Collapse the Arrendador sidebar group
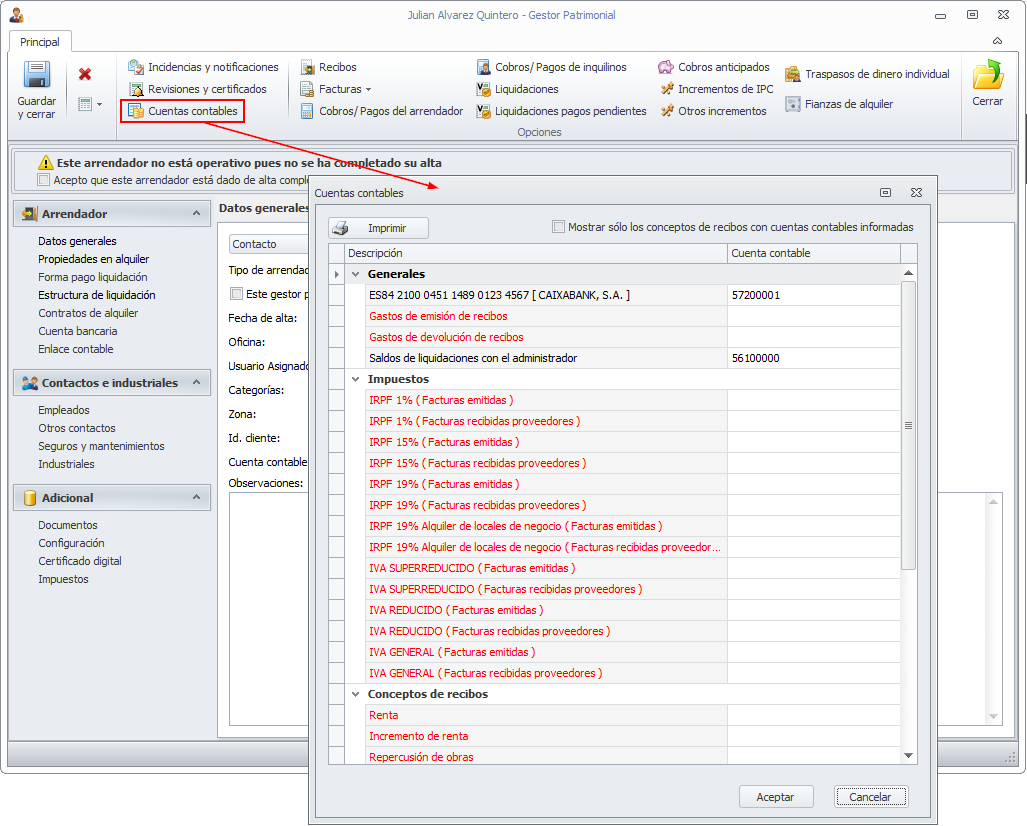 tap(196, 214)
